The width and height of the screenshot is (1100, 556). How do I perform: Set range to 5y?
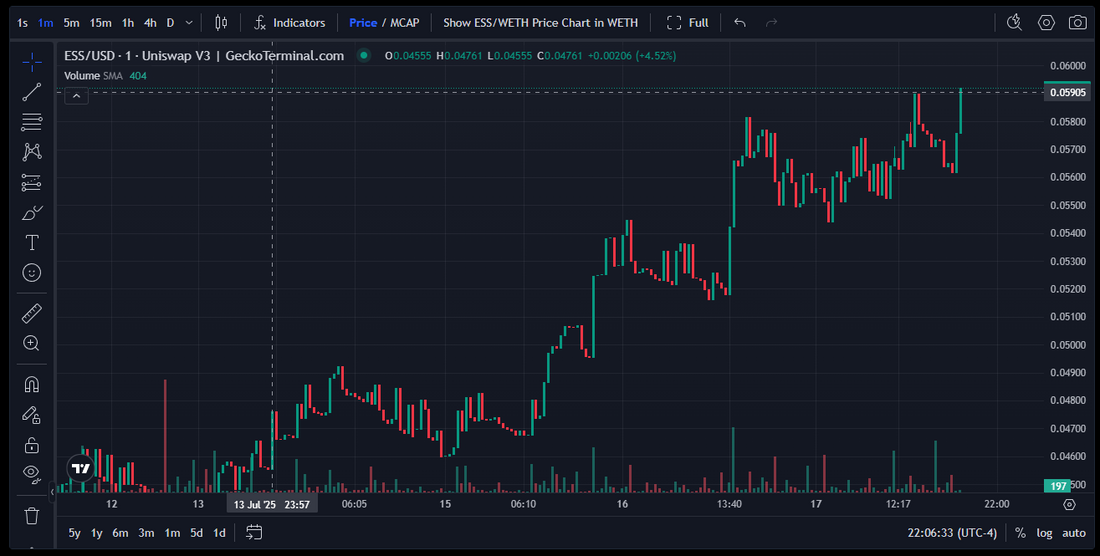74,533
